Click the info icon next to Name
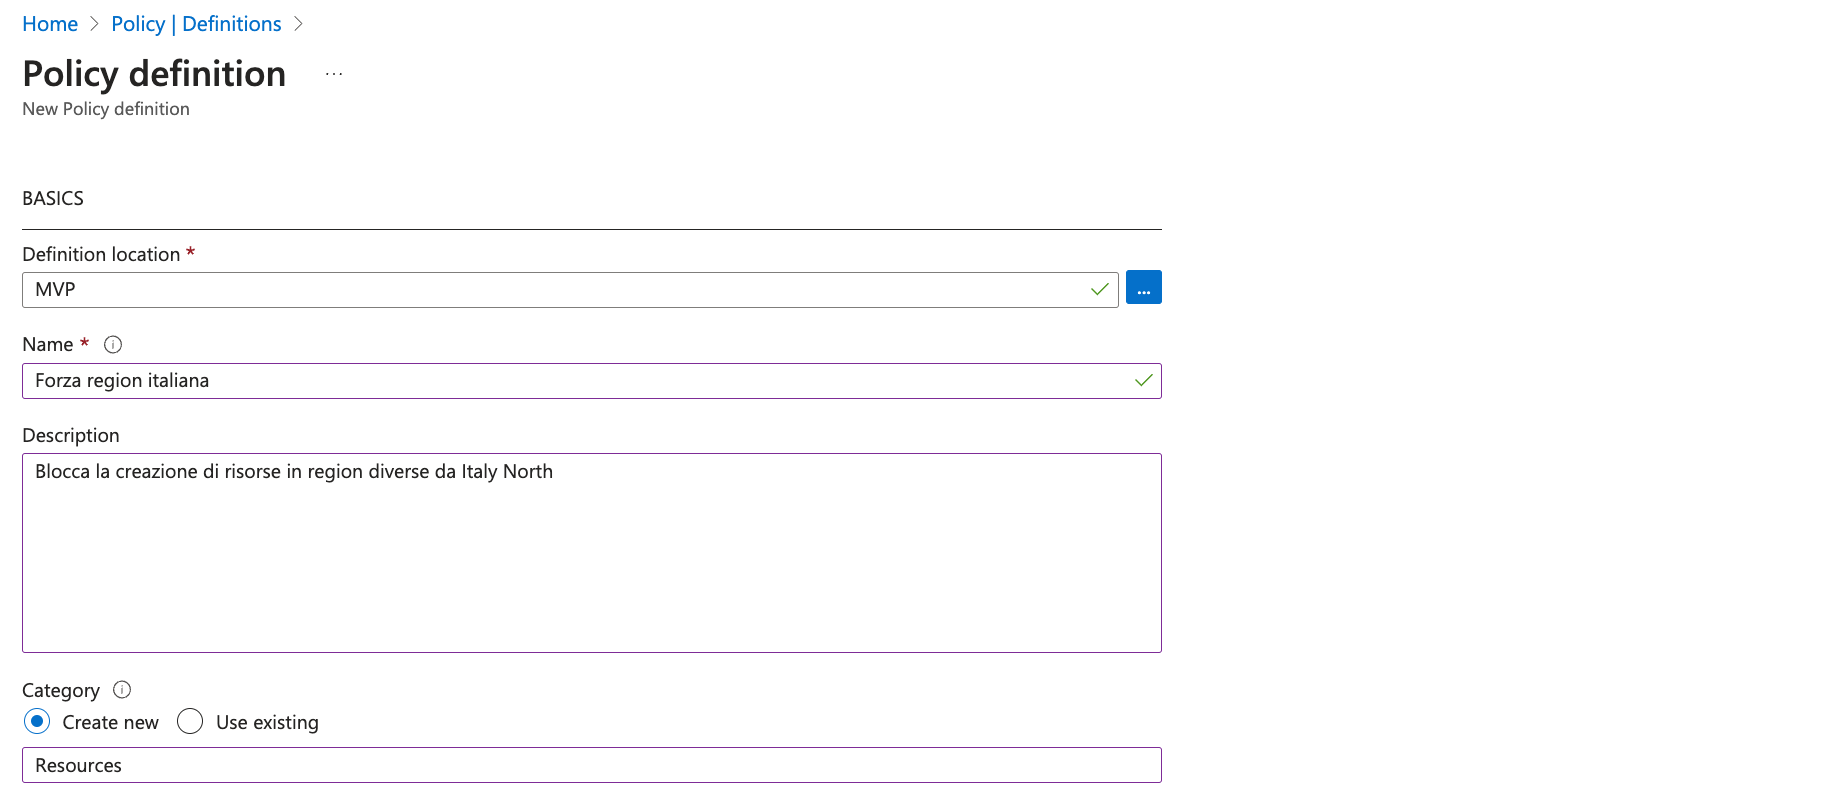This screenshot has height=809, width=1837. (113, 345)
